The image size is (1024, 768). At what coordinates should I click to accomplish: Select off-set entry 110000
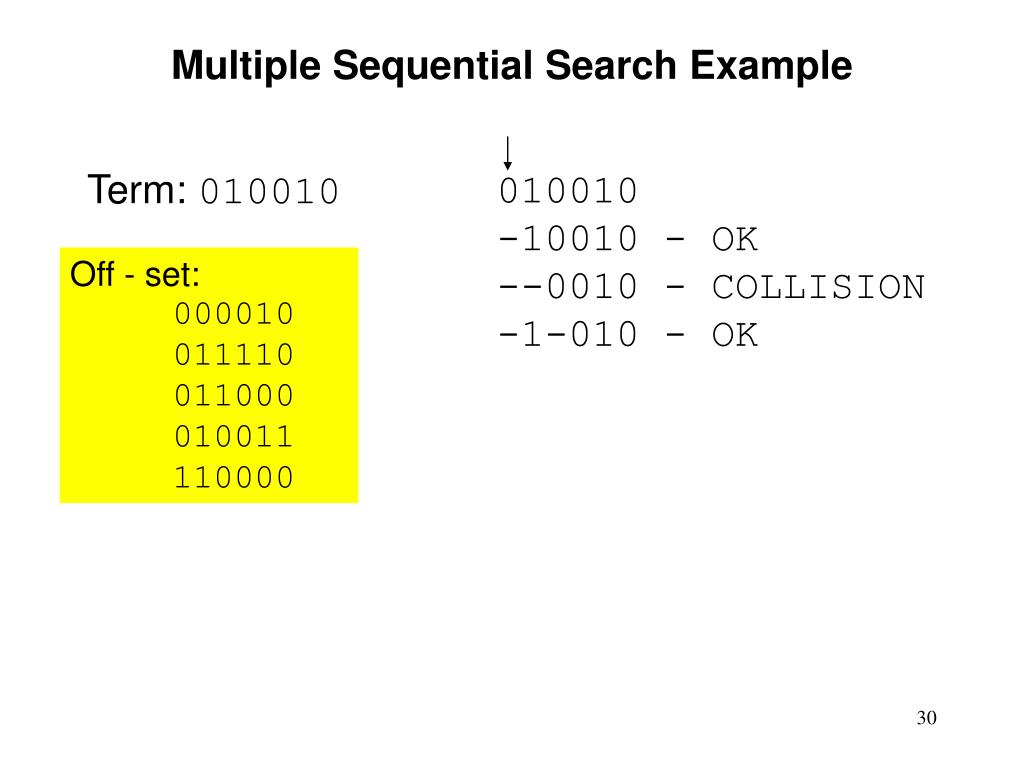coord(234,477)
